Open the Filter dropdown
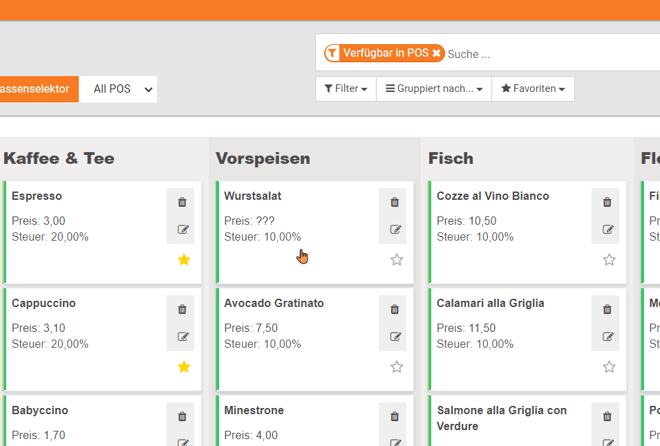The width and height of the screenshot is (660, 446). tap(346, 89)
